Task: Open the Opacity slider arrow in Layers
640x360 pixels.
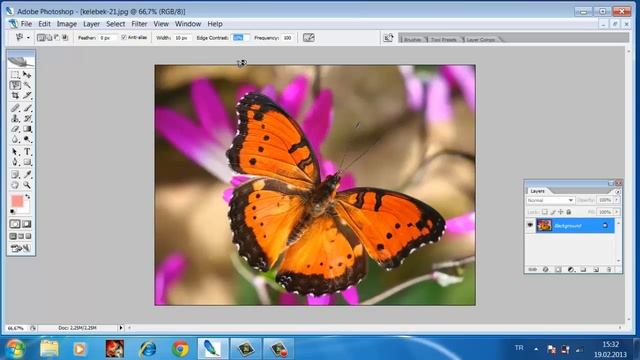Action: [x=617, y=200]
